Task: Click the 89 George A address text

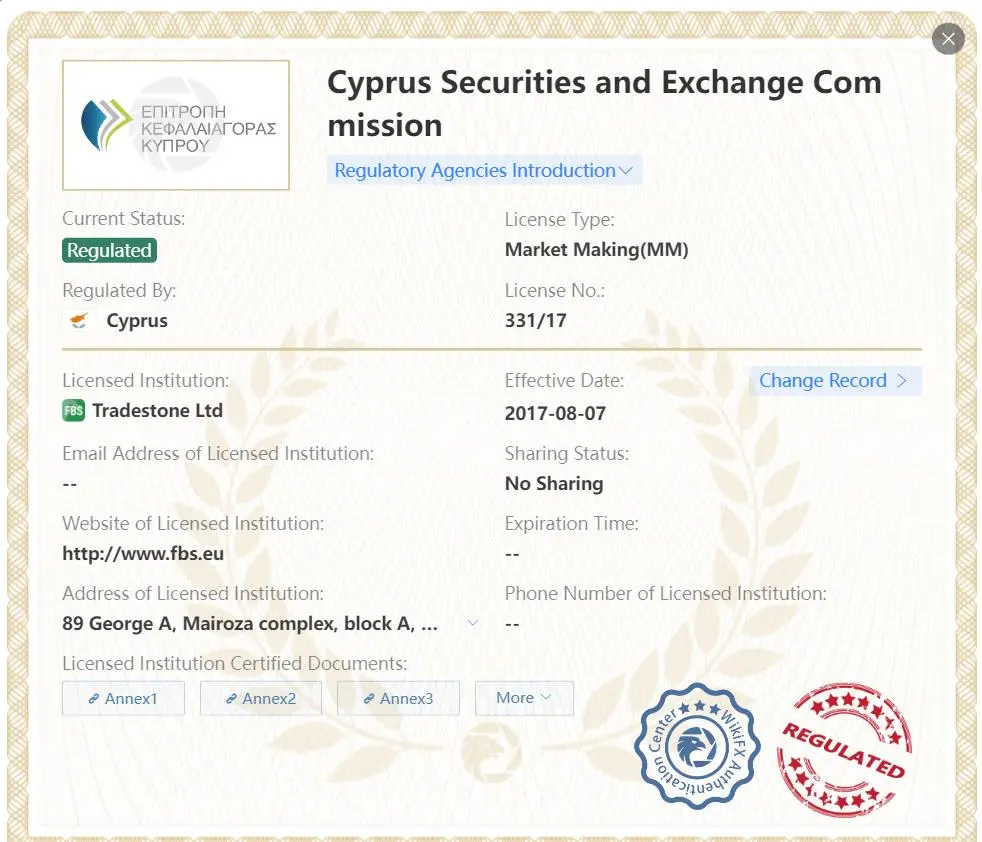Action: pyautogui.click(x=250, y=623)
